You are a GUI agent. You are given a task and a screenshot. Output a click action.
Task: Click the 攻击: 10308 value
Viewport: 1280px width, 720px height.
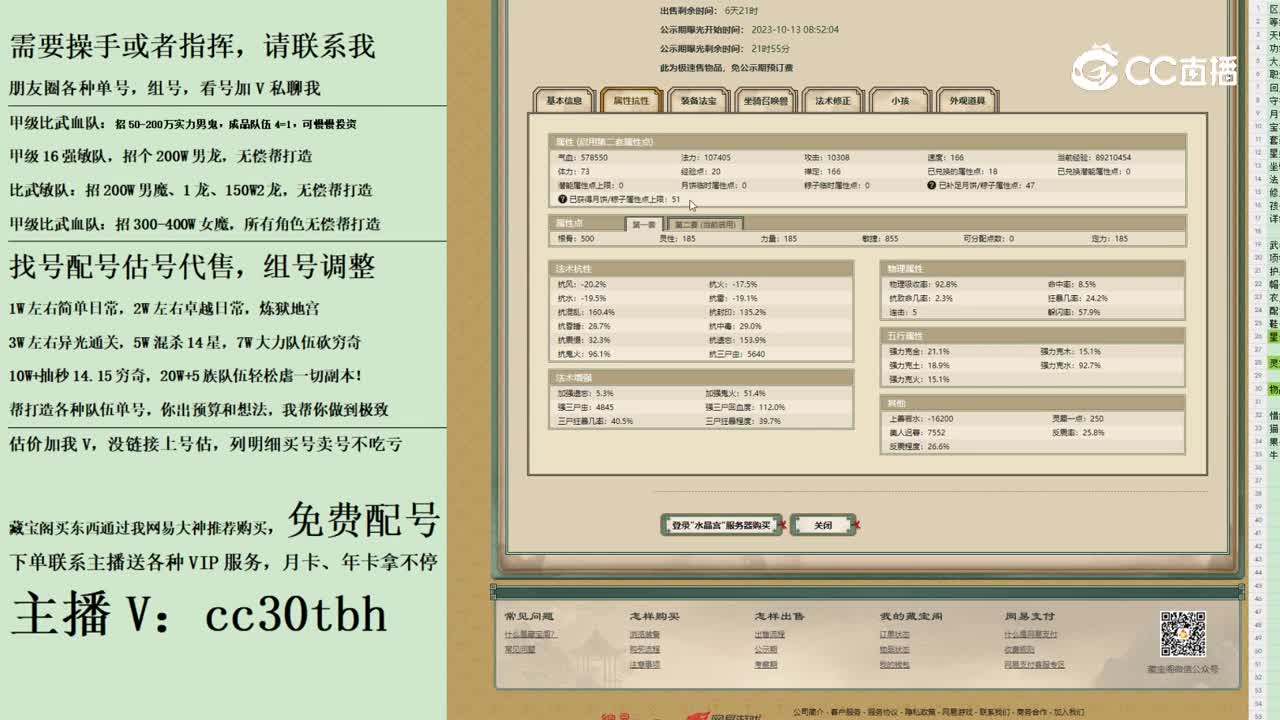pyautogui.click(x=827, y=158)
